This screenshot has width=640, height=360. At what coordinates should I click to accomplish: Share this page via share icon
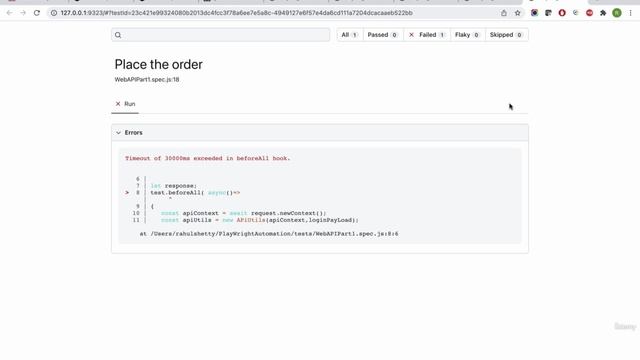[504, 13]
